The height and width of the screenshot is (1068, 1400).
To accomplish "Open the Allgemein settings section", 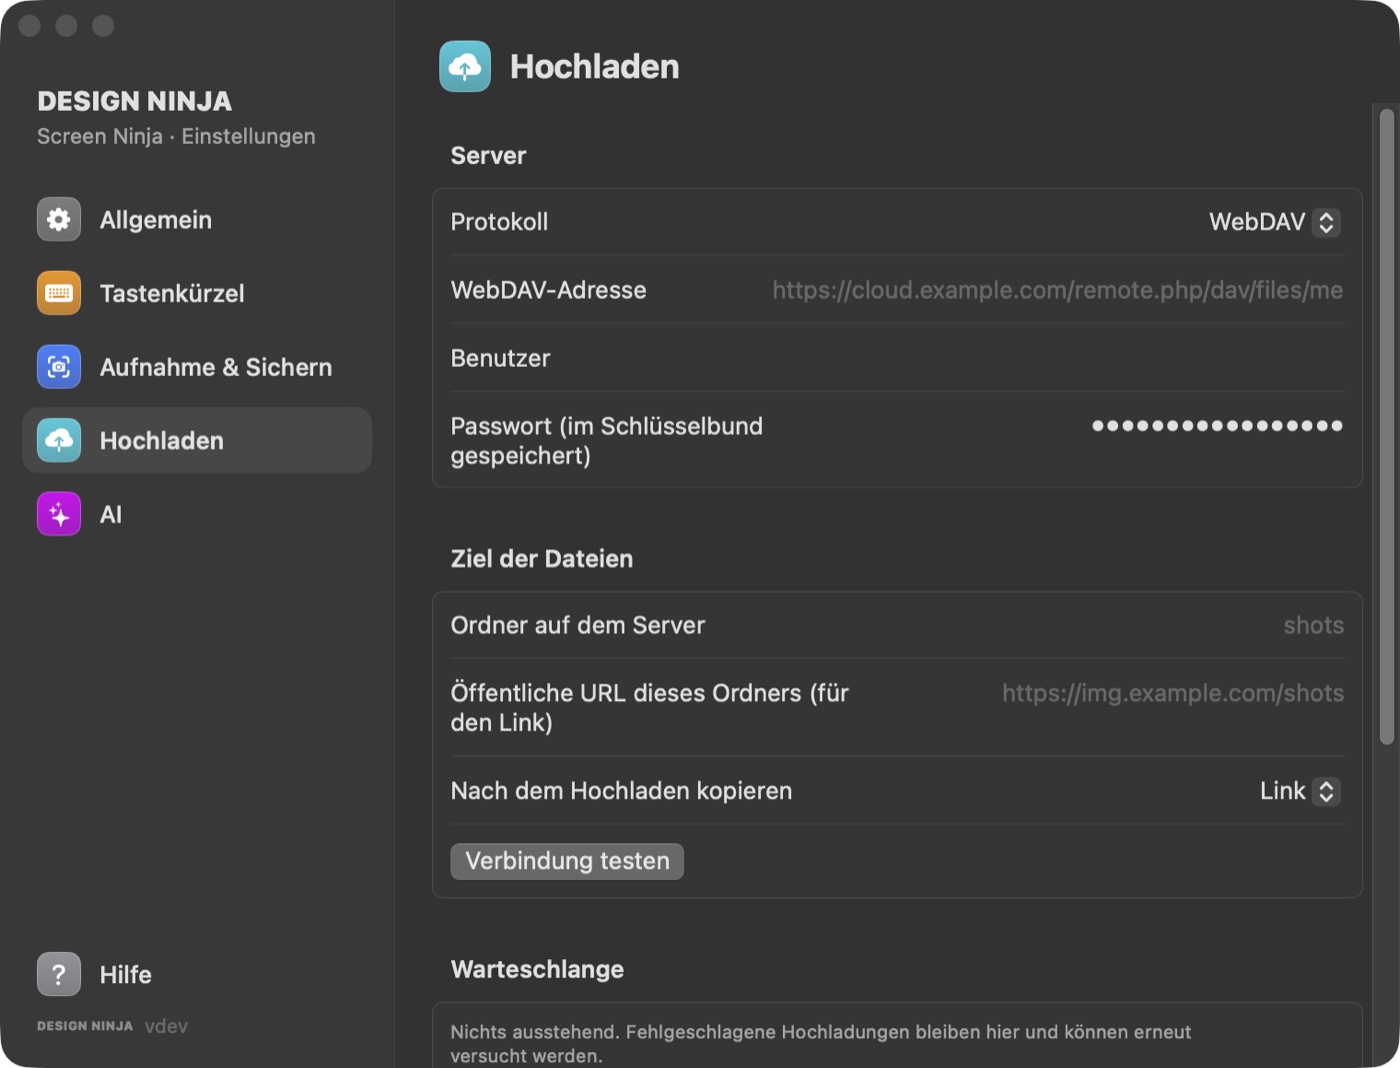I will click(x=197, y=220).
